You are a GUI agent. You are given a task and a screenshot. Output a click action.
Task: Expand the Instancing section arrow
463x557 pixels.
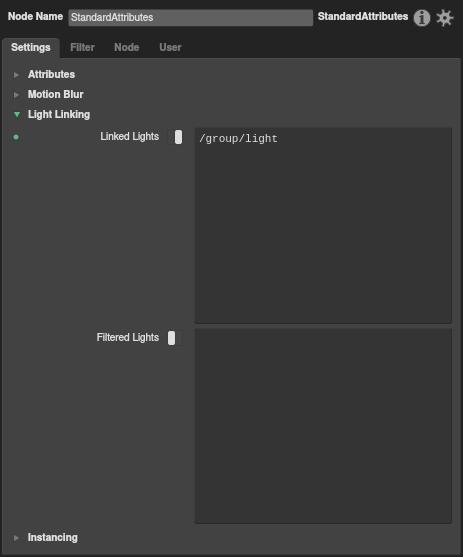coord(16,537)
